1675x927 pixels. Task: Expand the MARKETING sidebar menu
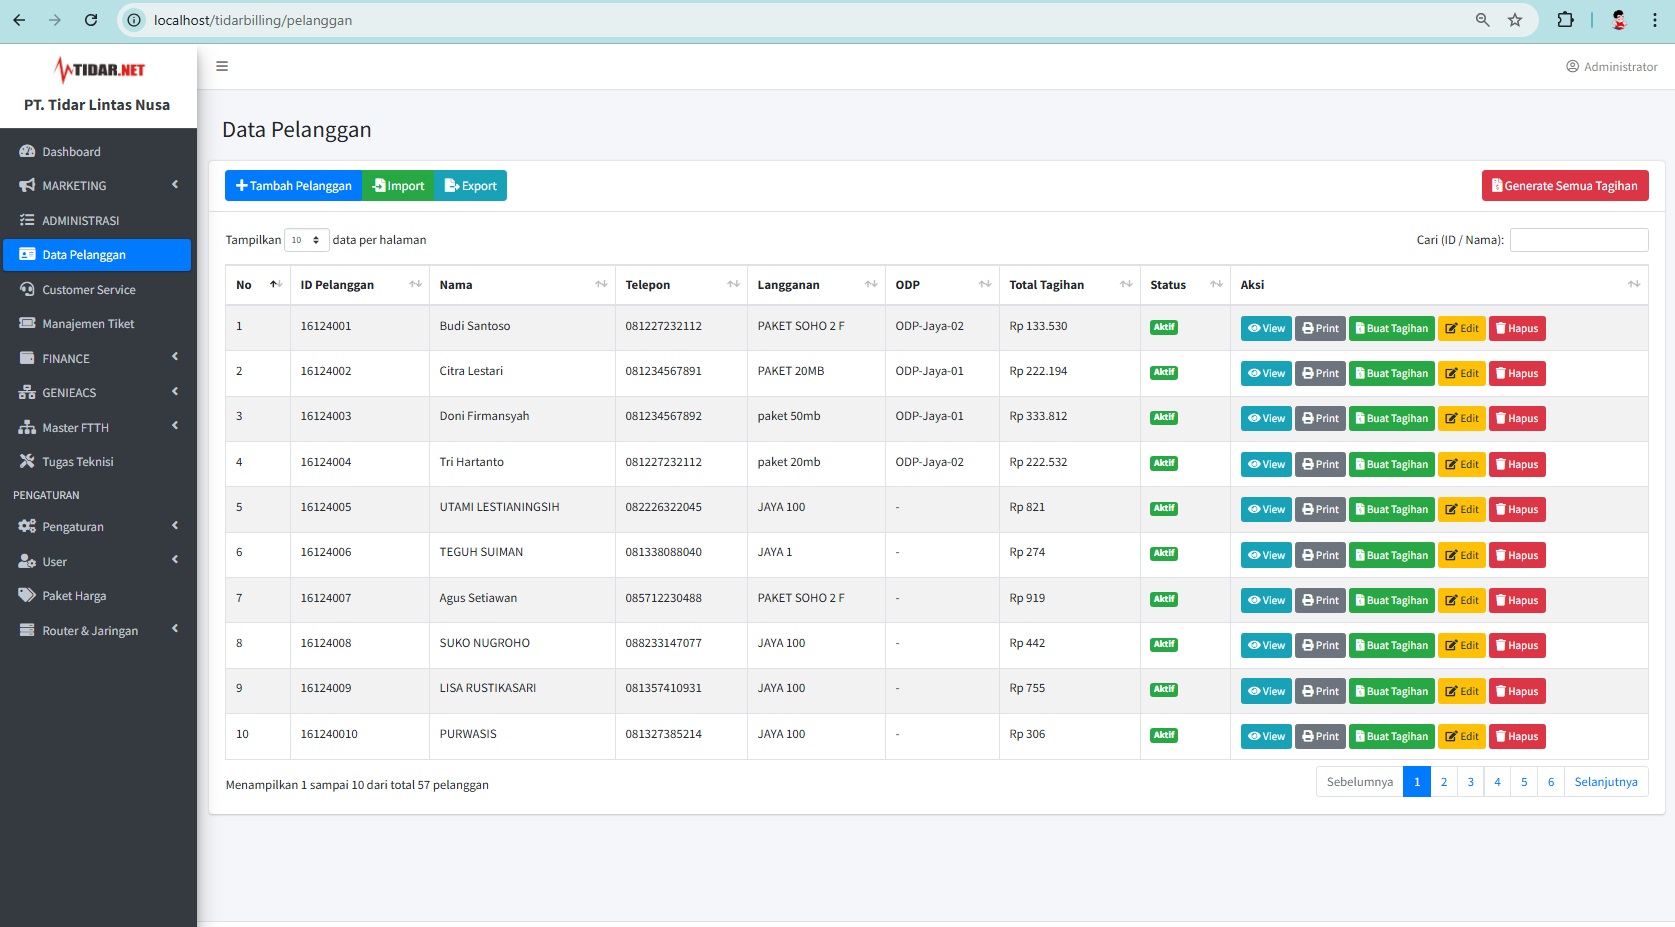[x=98, y=186]
